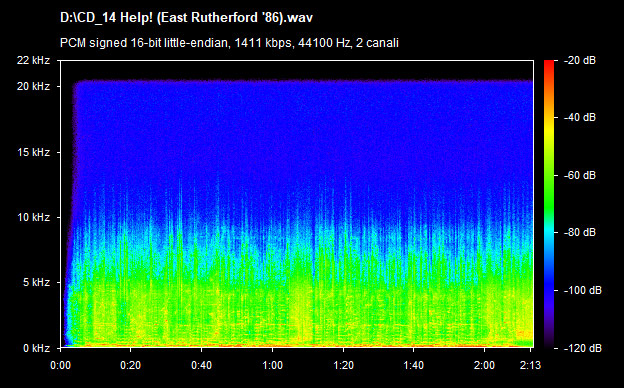Click the 2:00 time marker

point(485,365)
